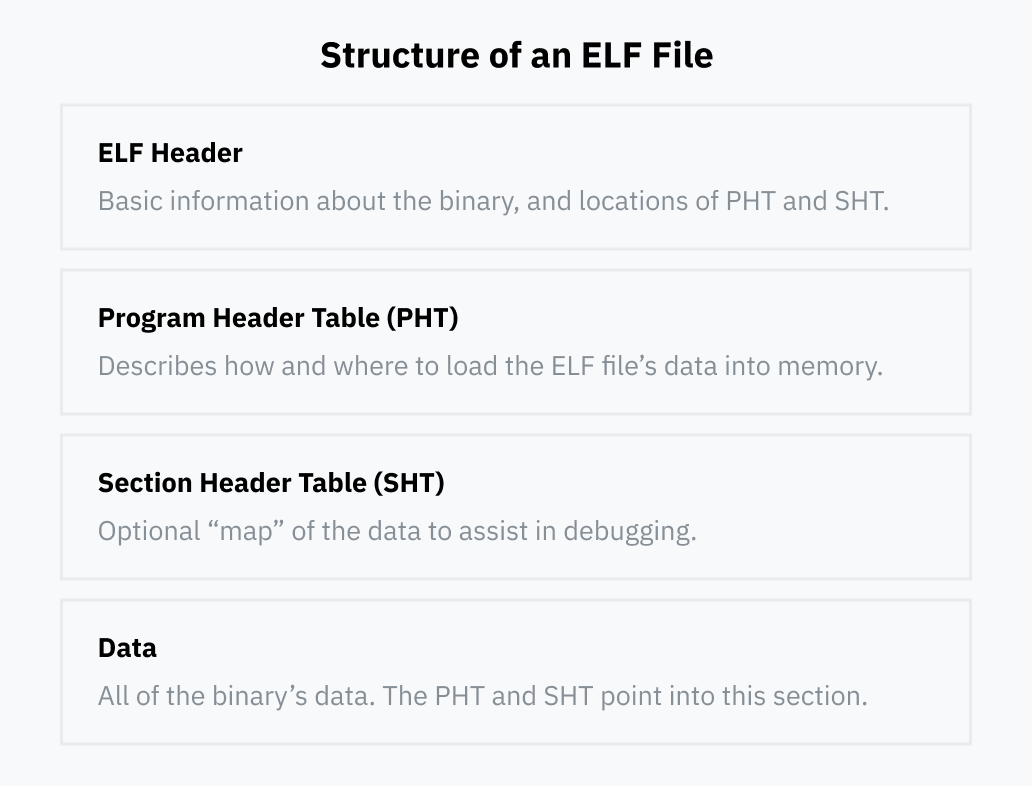Click "(PHT)" in the Program Header Table heading

point(422,318)
